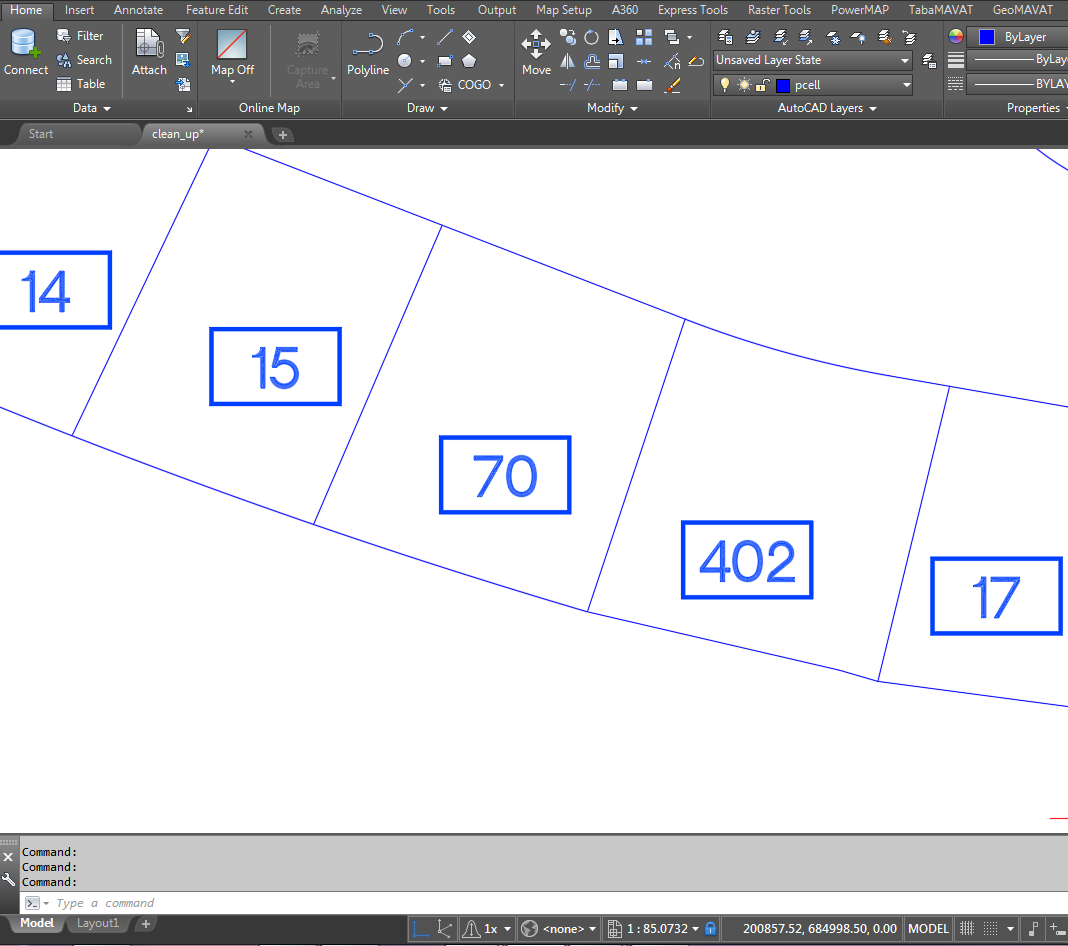Click the ByLayer blue color swatch
The width and height of the screenshot is (1068, 946).
tap(986, 37)
